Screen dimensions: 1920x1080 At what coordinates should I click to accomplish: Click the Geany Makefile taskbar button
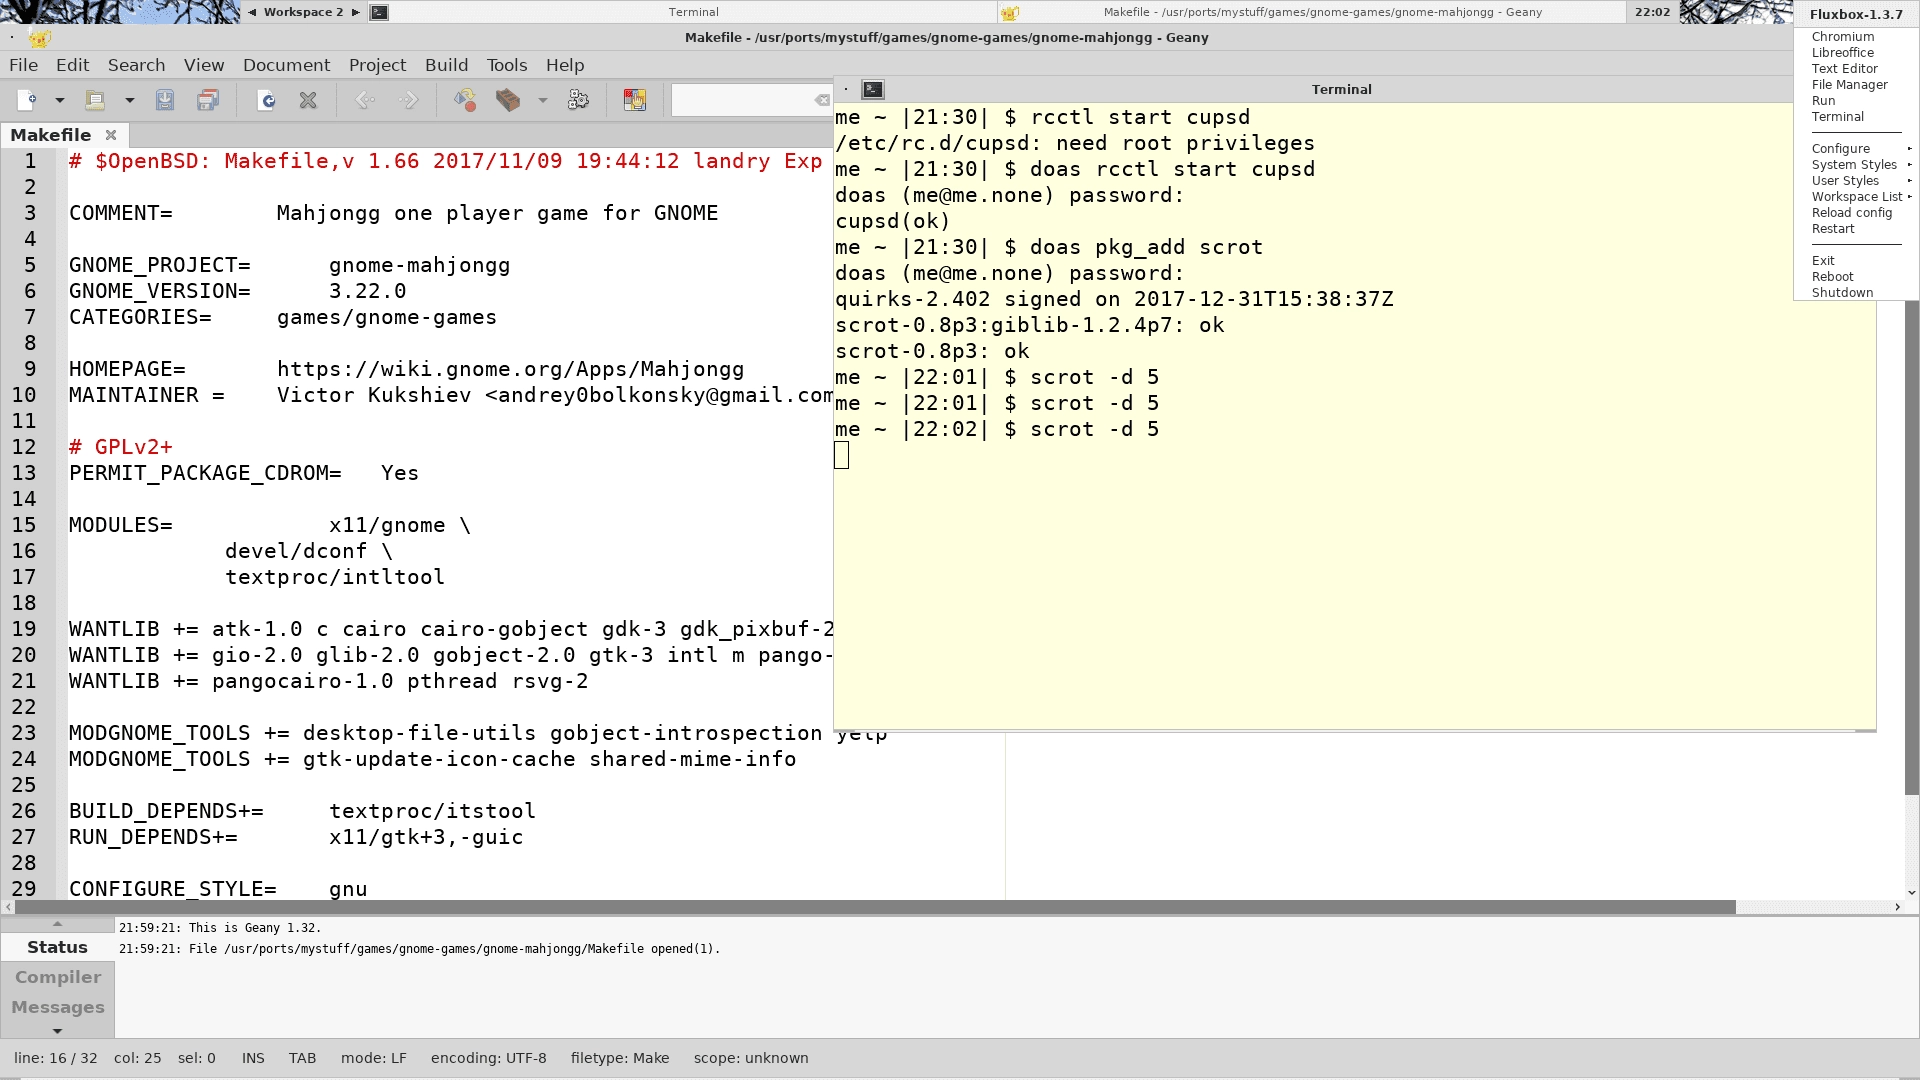pos(1312,12)
